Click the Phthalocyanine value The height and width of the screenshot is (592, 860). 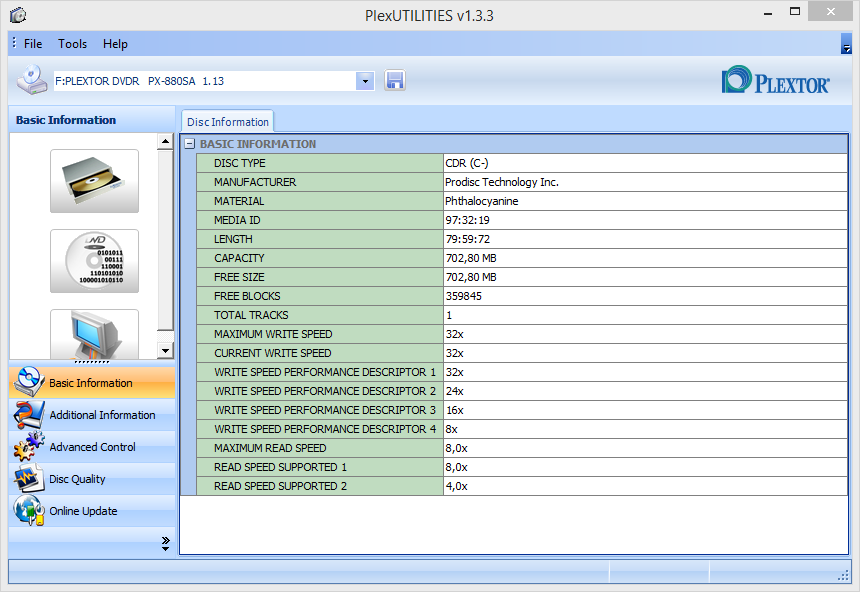tap(482, 201)
